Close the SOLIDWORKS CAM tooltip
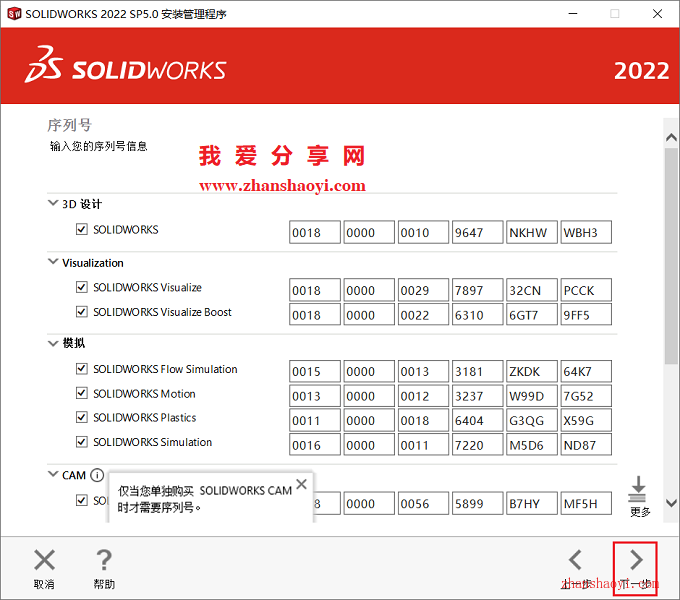This screenshot has height=600, width=680. [301, 484]
